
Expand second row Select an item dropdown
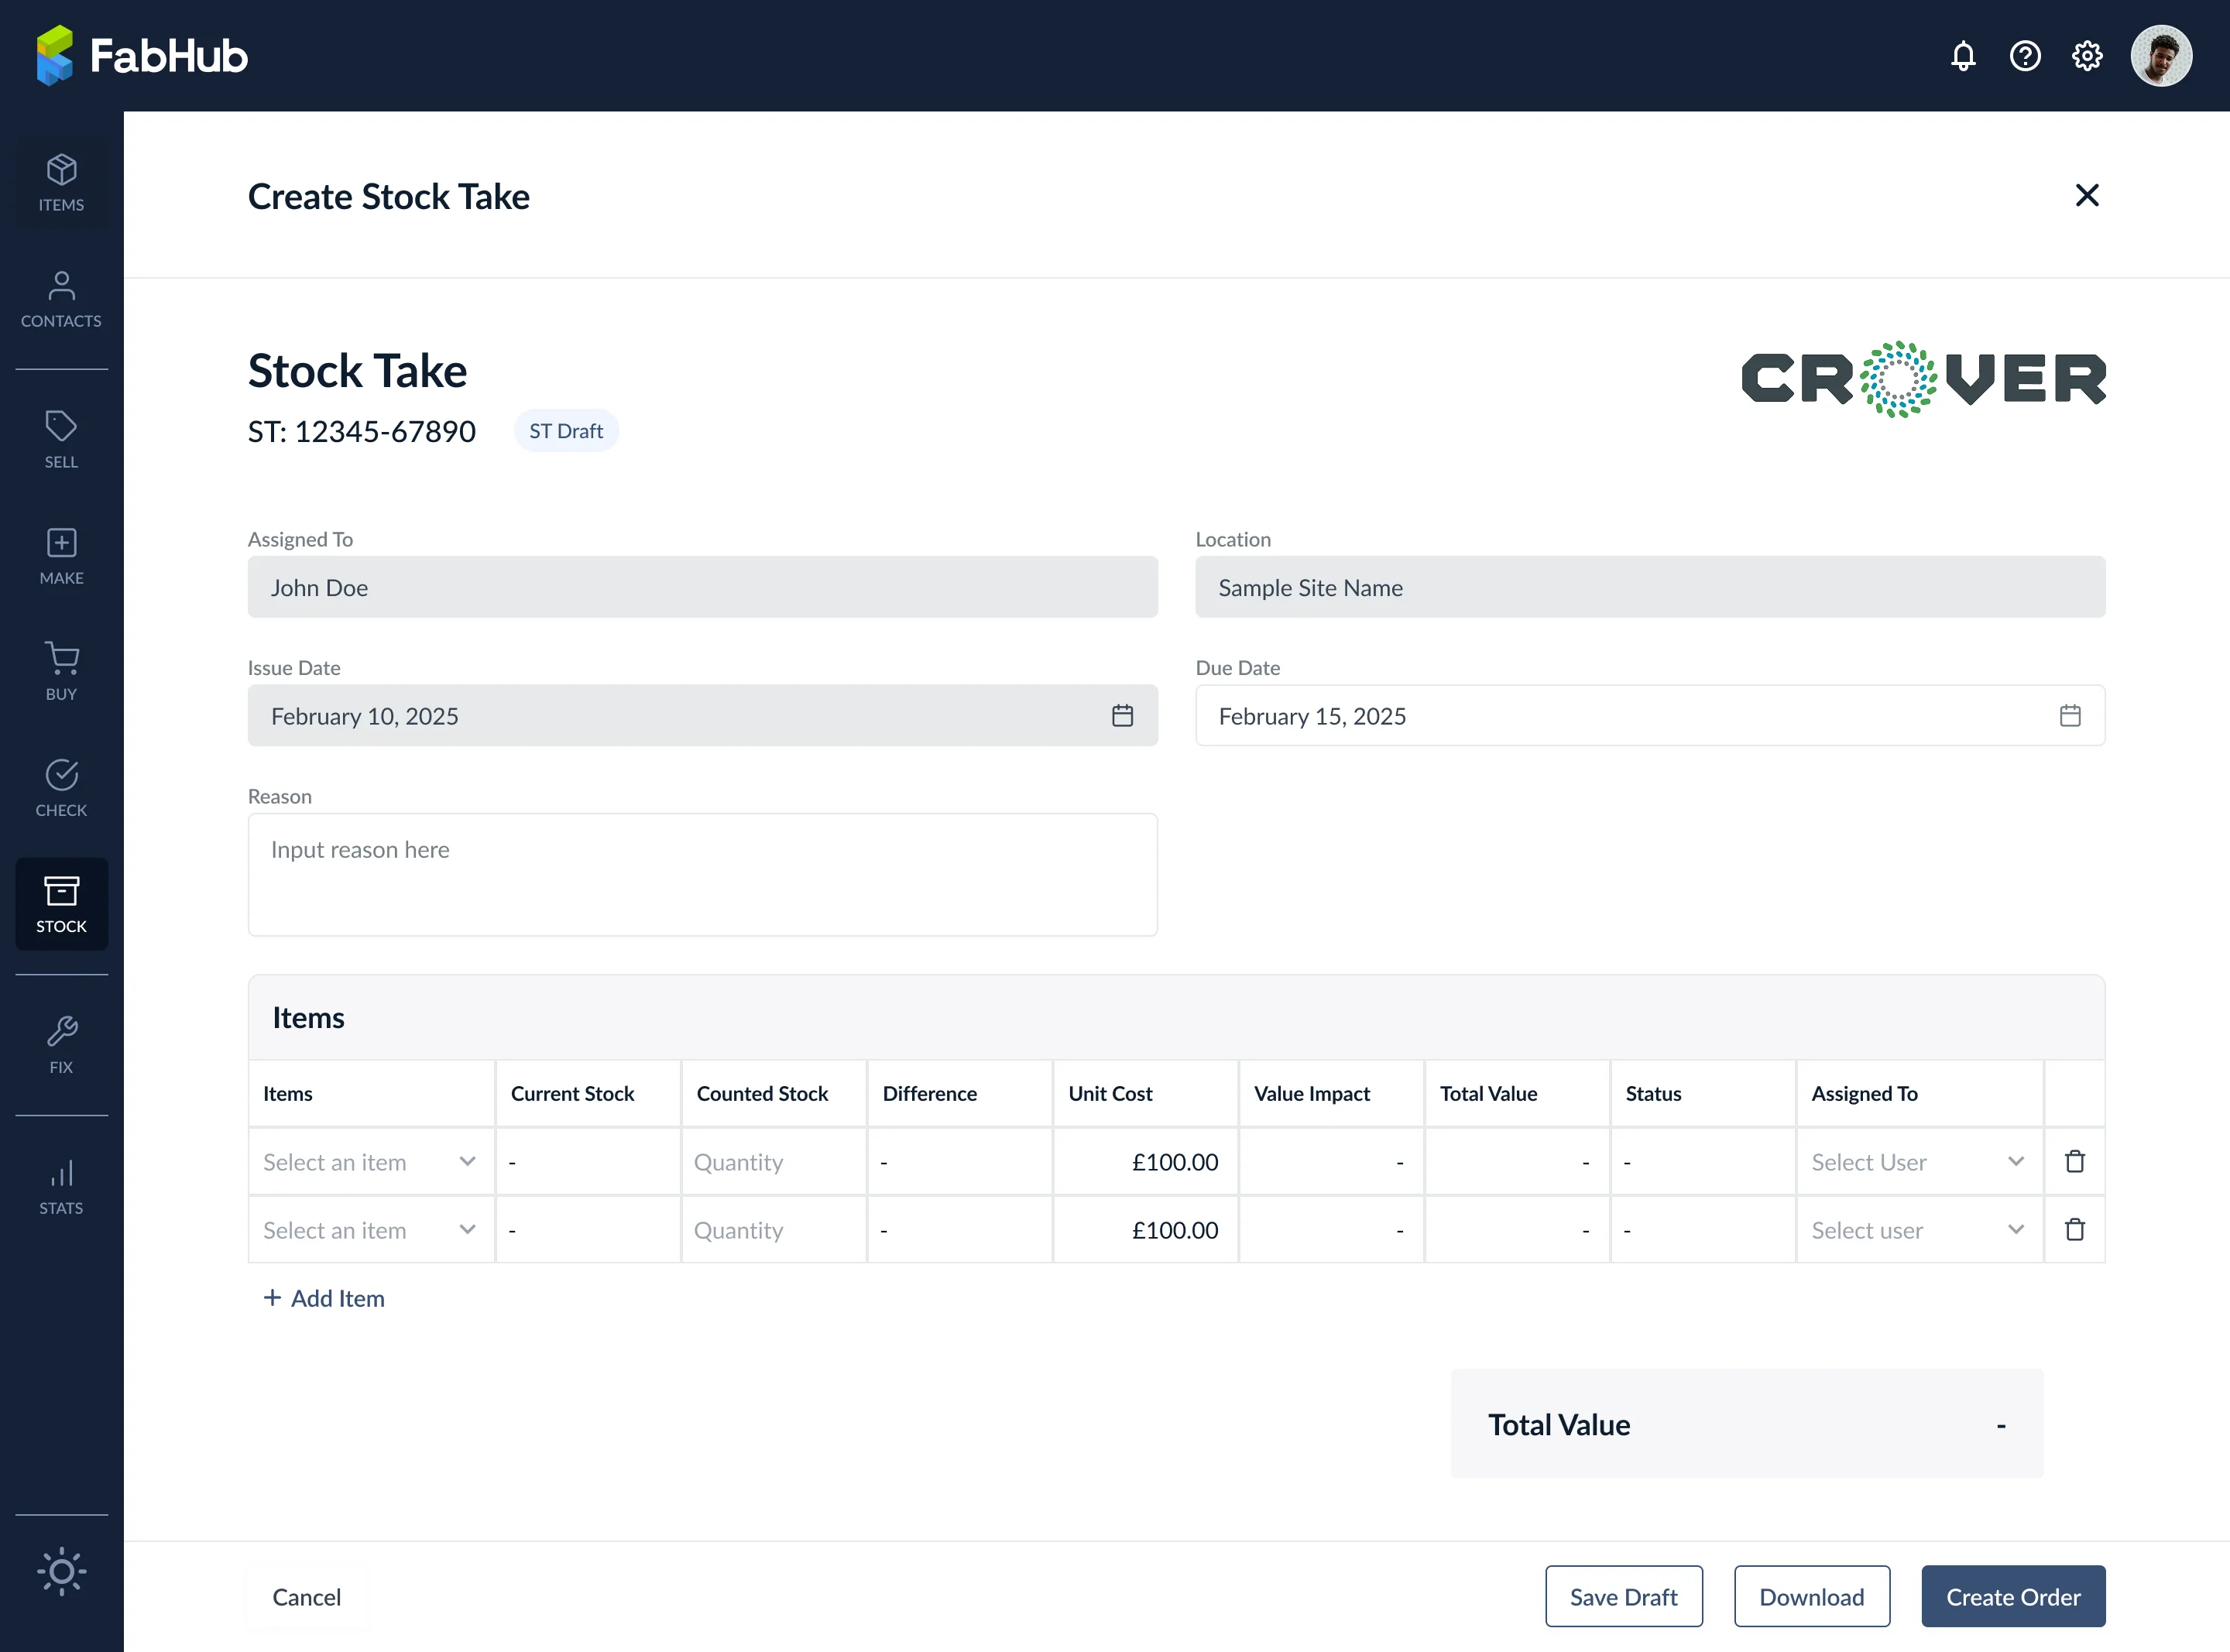pos(371,1230)
